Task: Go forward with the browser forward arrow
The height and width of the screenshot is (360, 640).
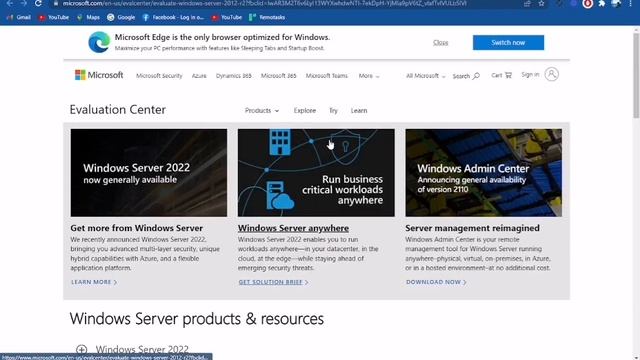Action: point(24,3)
